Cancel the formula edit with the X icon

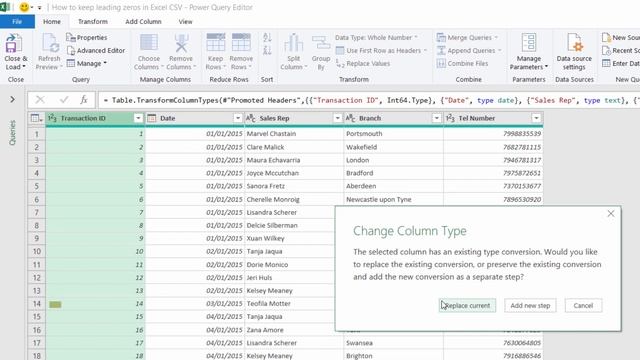pos(40,100)
